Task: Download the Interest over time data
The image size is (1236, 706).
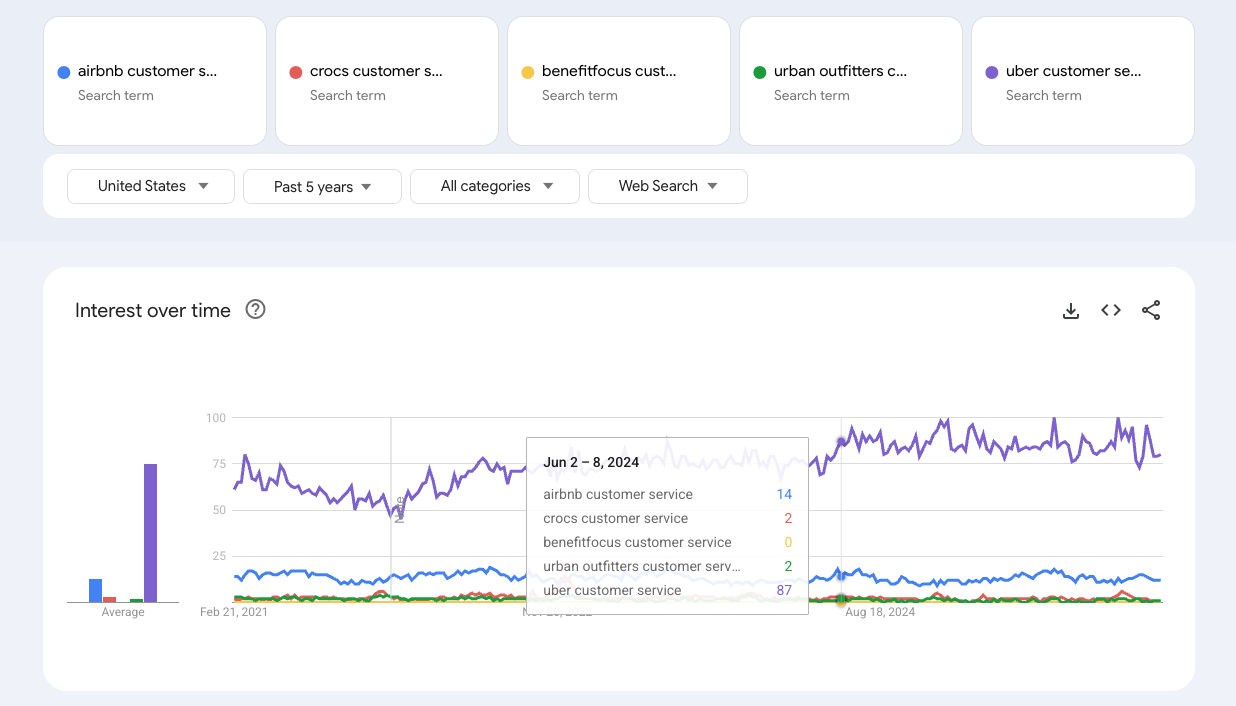Action: pos(1070,311)
